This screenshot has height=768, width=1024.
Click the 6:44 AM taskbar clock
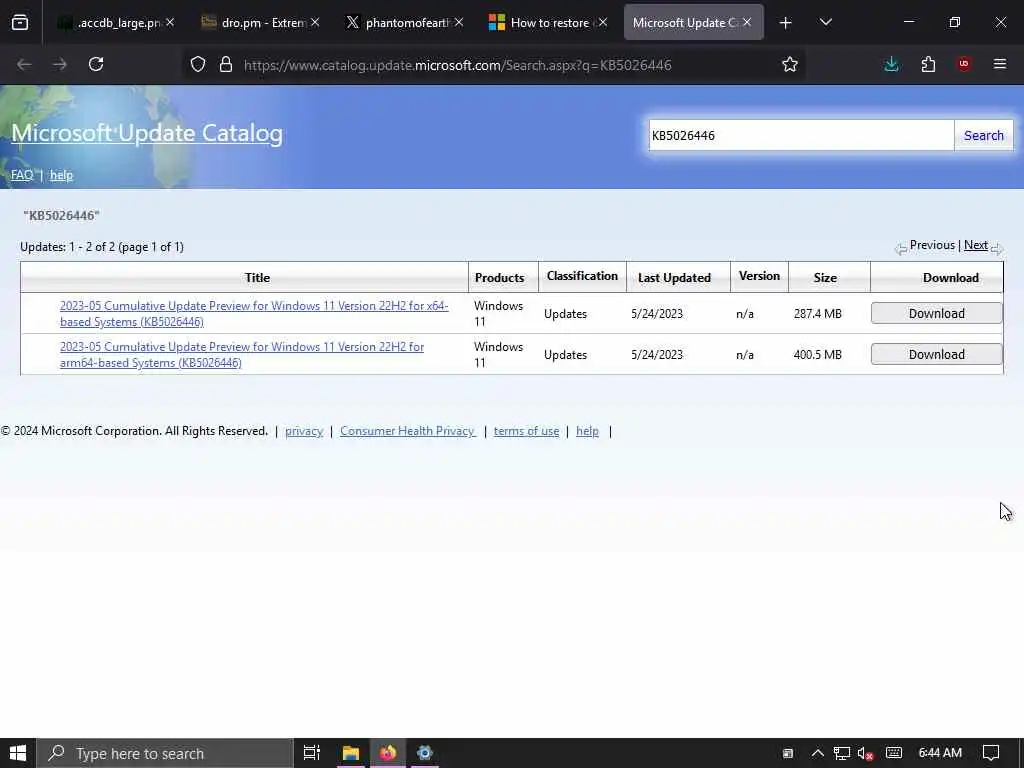coord(940,753)
